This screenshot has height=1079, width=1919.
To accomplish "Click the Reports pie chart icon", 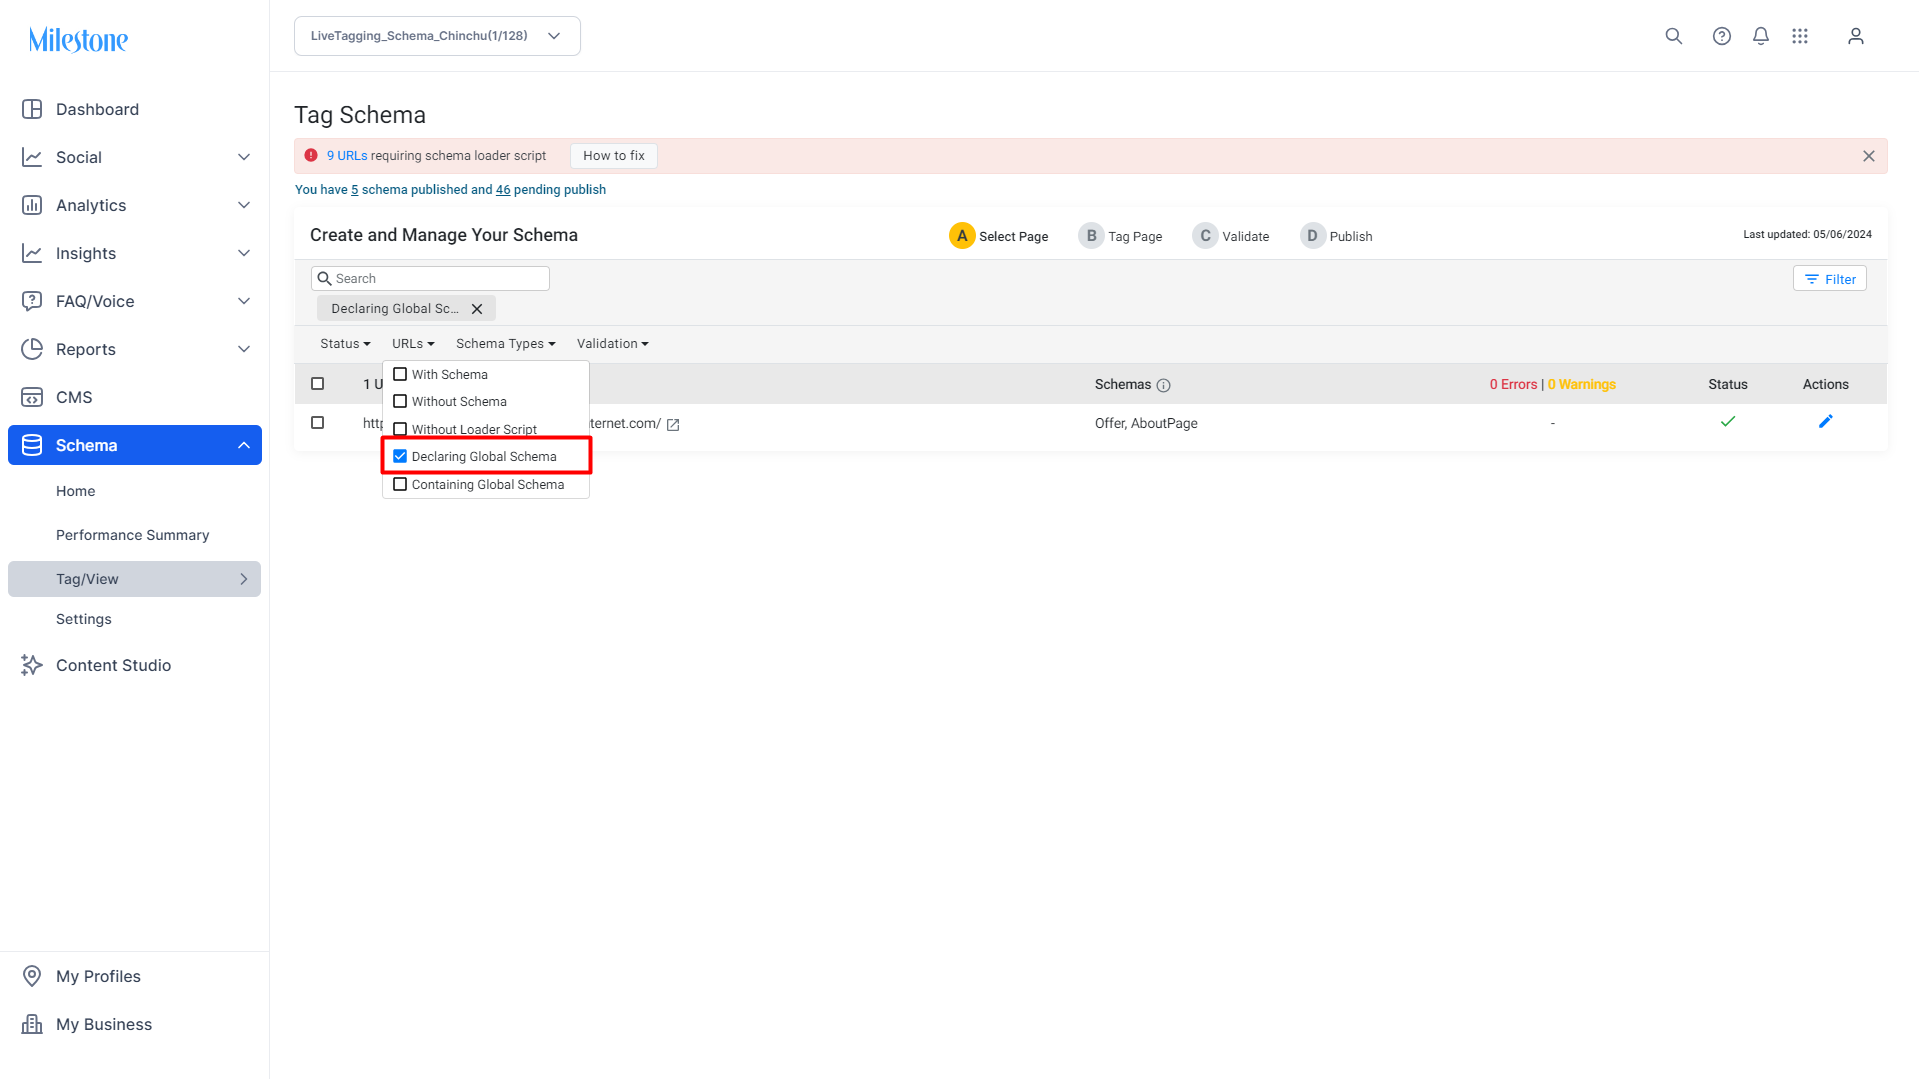I will [32, 349].
